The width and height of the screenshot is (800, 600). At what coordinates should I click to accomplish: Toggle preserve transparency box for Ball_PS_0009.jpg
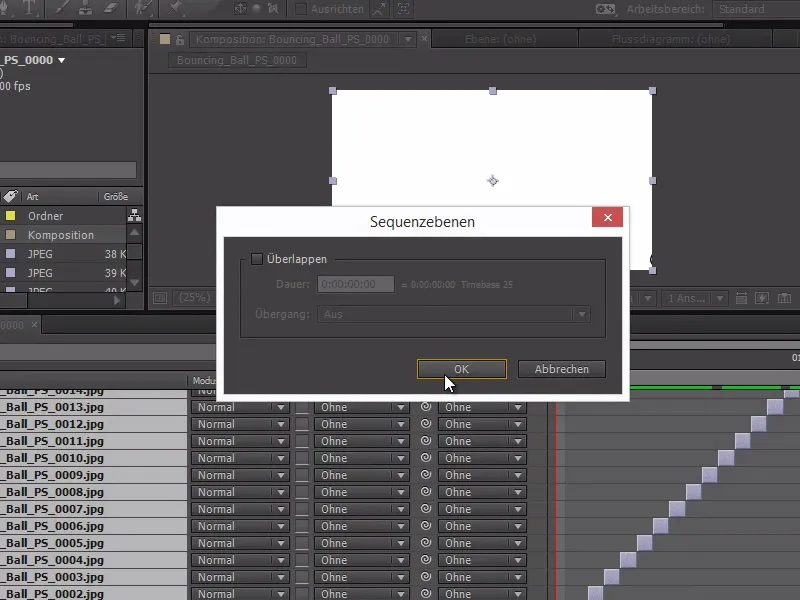pyautogui.click(x=302, y=475)
